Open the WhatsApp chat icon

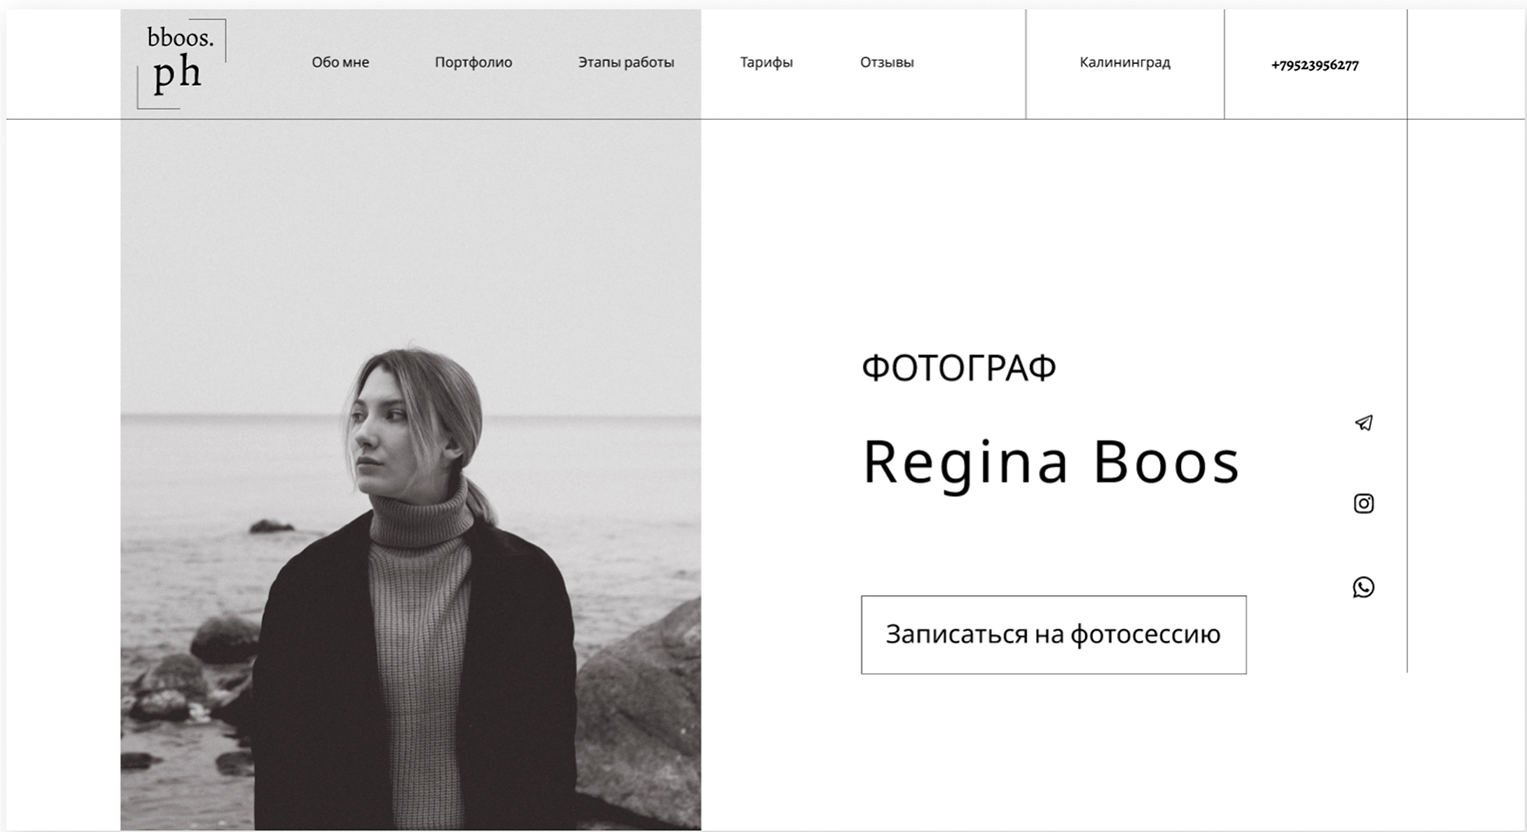click(x=1363, y=587)
